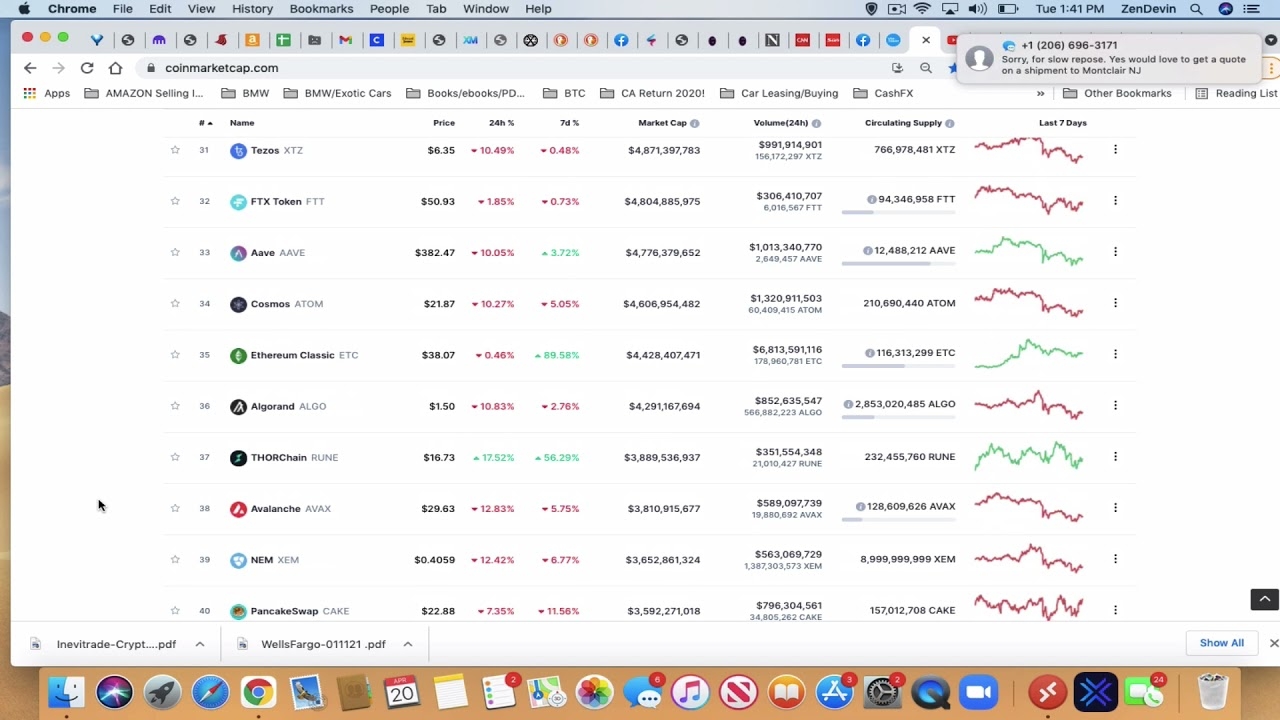Add Aave to watchlist star
The image size is (1280, 720).
tap(175, 252)
